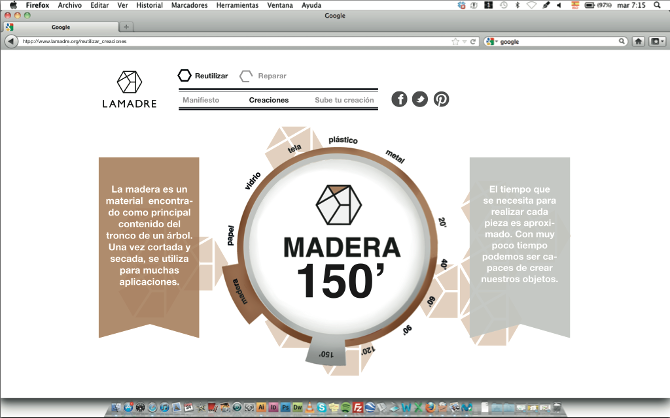Open the Twitter social icon
The image size is (670, 418).
pos(420,99)
